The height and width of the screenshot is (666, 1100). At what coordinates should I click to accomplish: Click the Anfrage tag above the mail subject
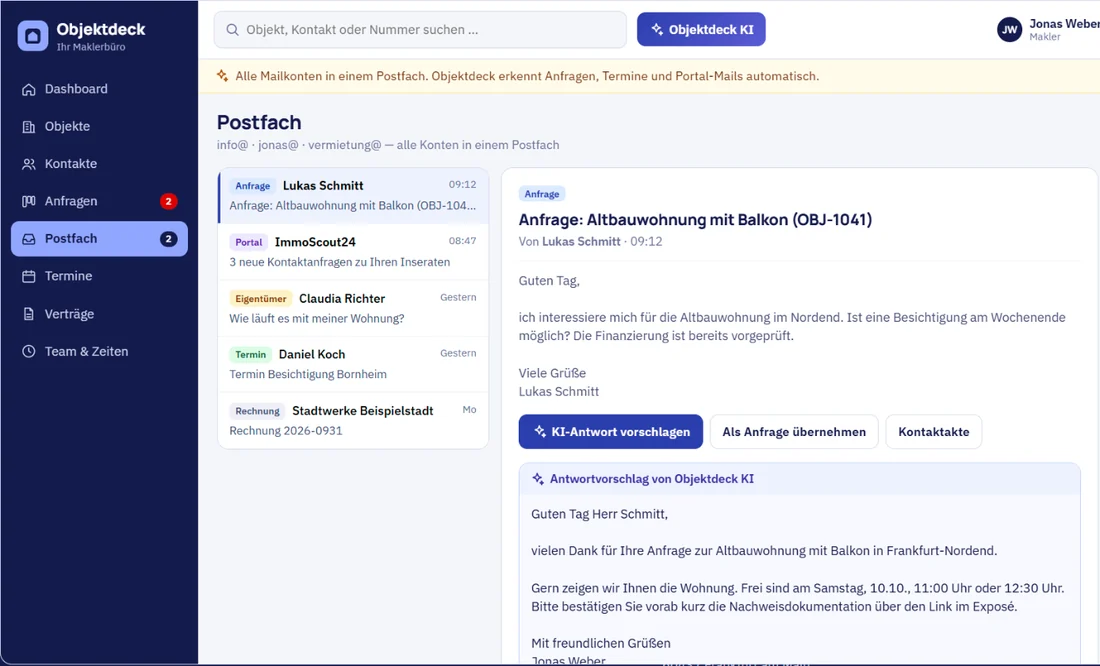(x=542, y=194)
